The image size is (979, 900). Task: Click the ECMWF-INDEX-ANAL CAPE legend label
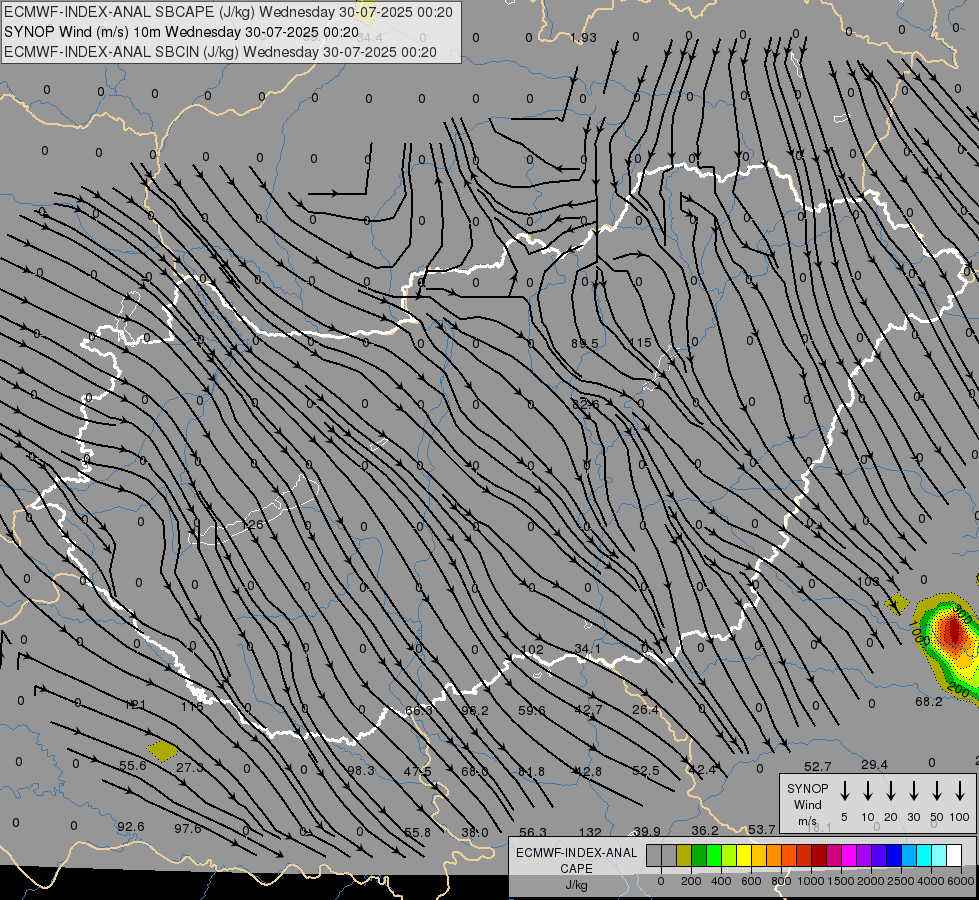point(576,861)
